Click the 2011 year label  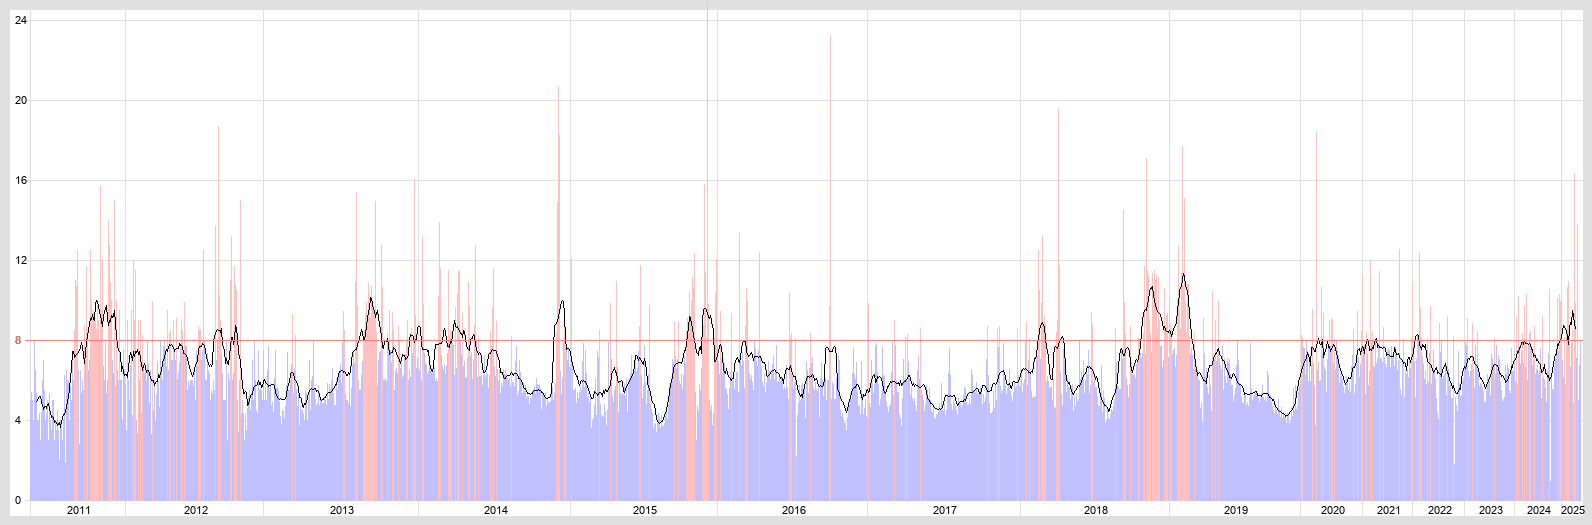click(x=78, y=510)
